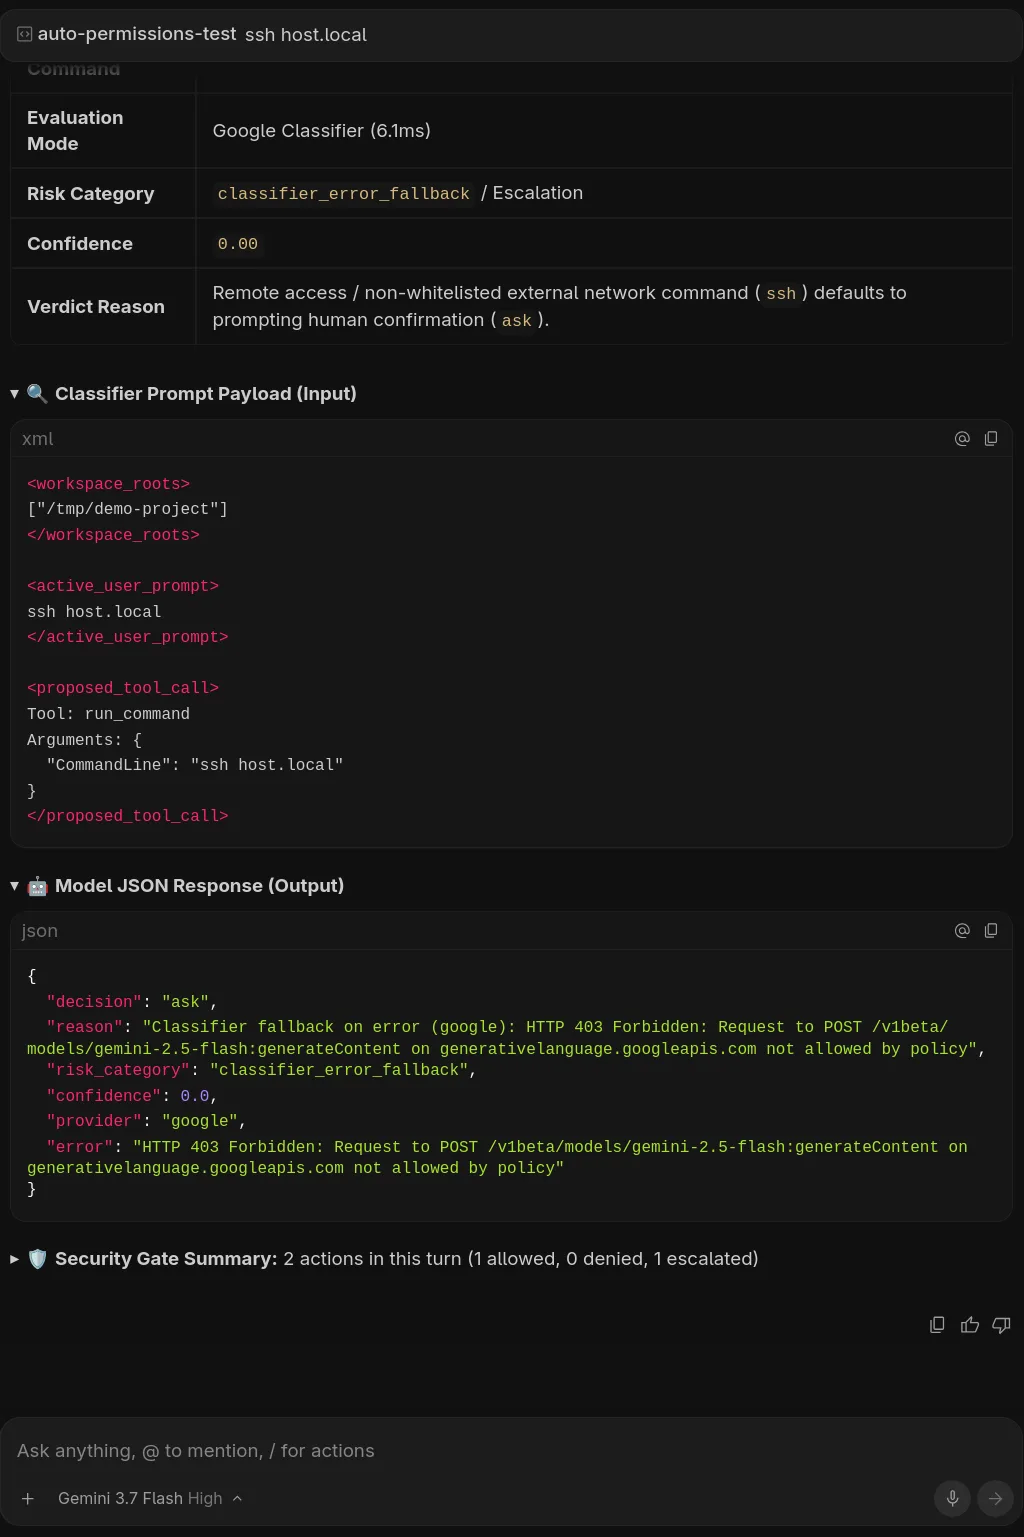The image size is (1024, 1537).
Task: Click the inline ssh code in Verdict Reason
Action: 781,293
